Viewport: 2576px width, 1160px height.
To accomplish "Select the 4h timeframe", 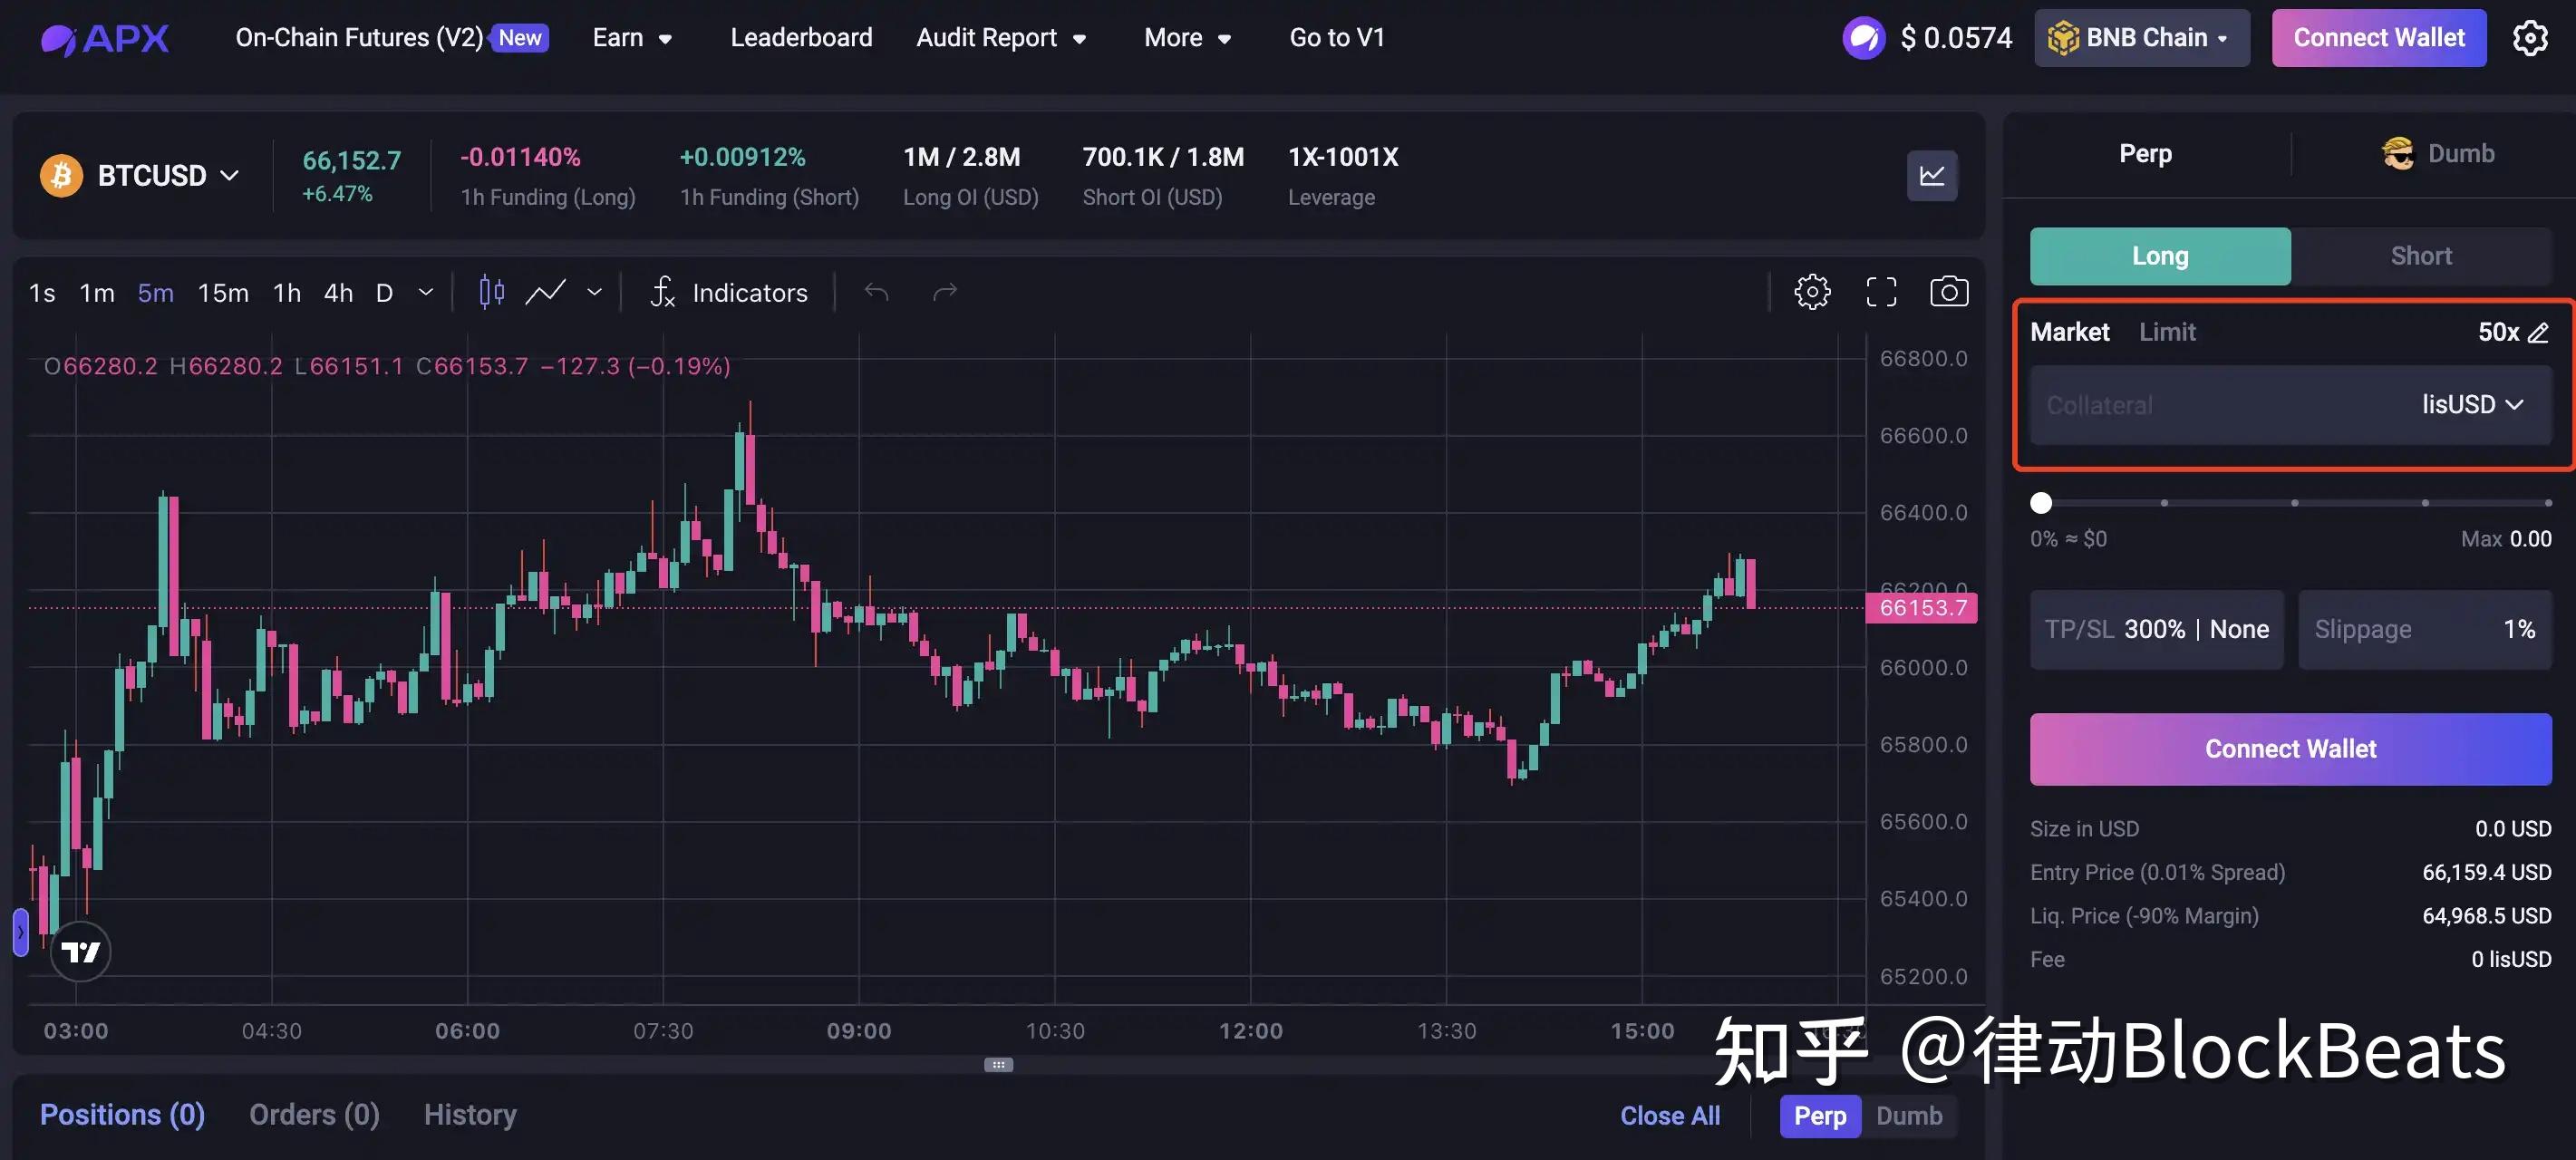I will 338,293.
